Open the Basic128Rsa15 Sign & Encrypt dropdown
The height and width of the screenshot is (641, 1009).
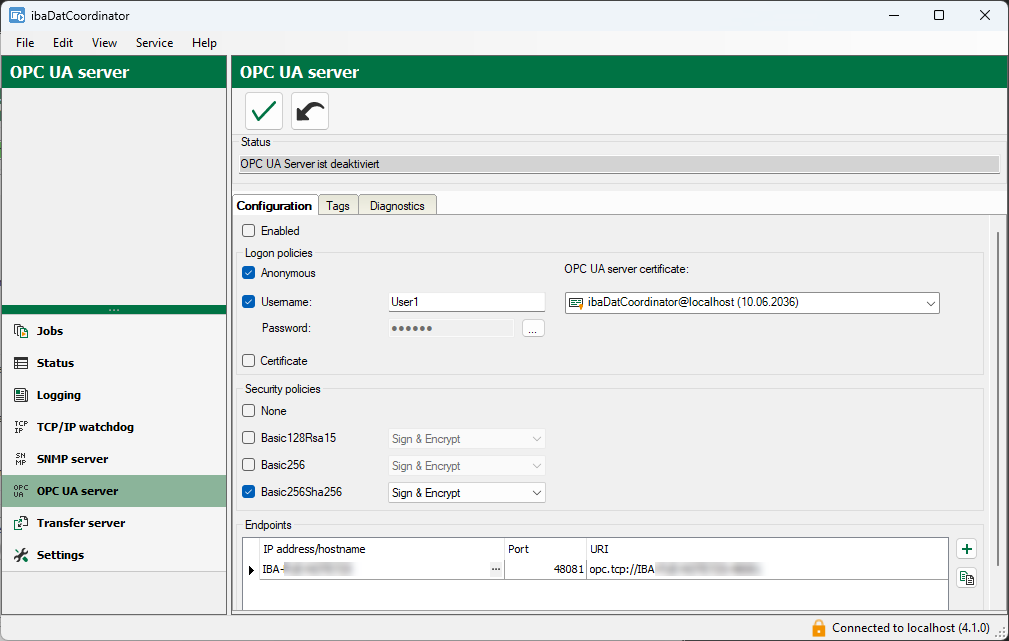click(x=467, y=439)
